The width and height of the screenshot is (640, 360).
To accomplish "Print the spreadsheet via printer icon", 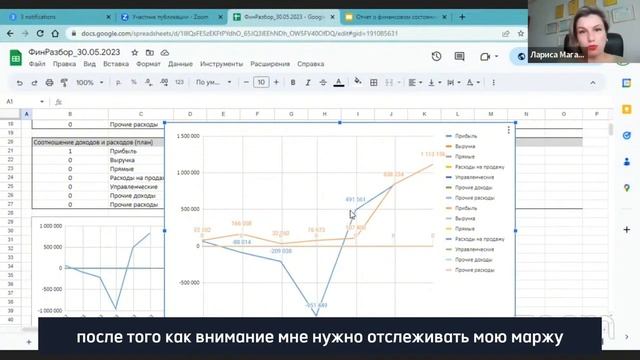I will point(49,83).
